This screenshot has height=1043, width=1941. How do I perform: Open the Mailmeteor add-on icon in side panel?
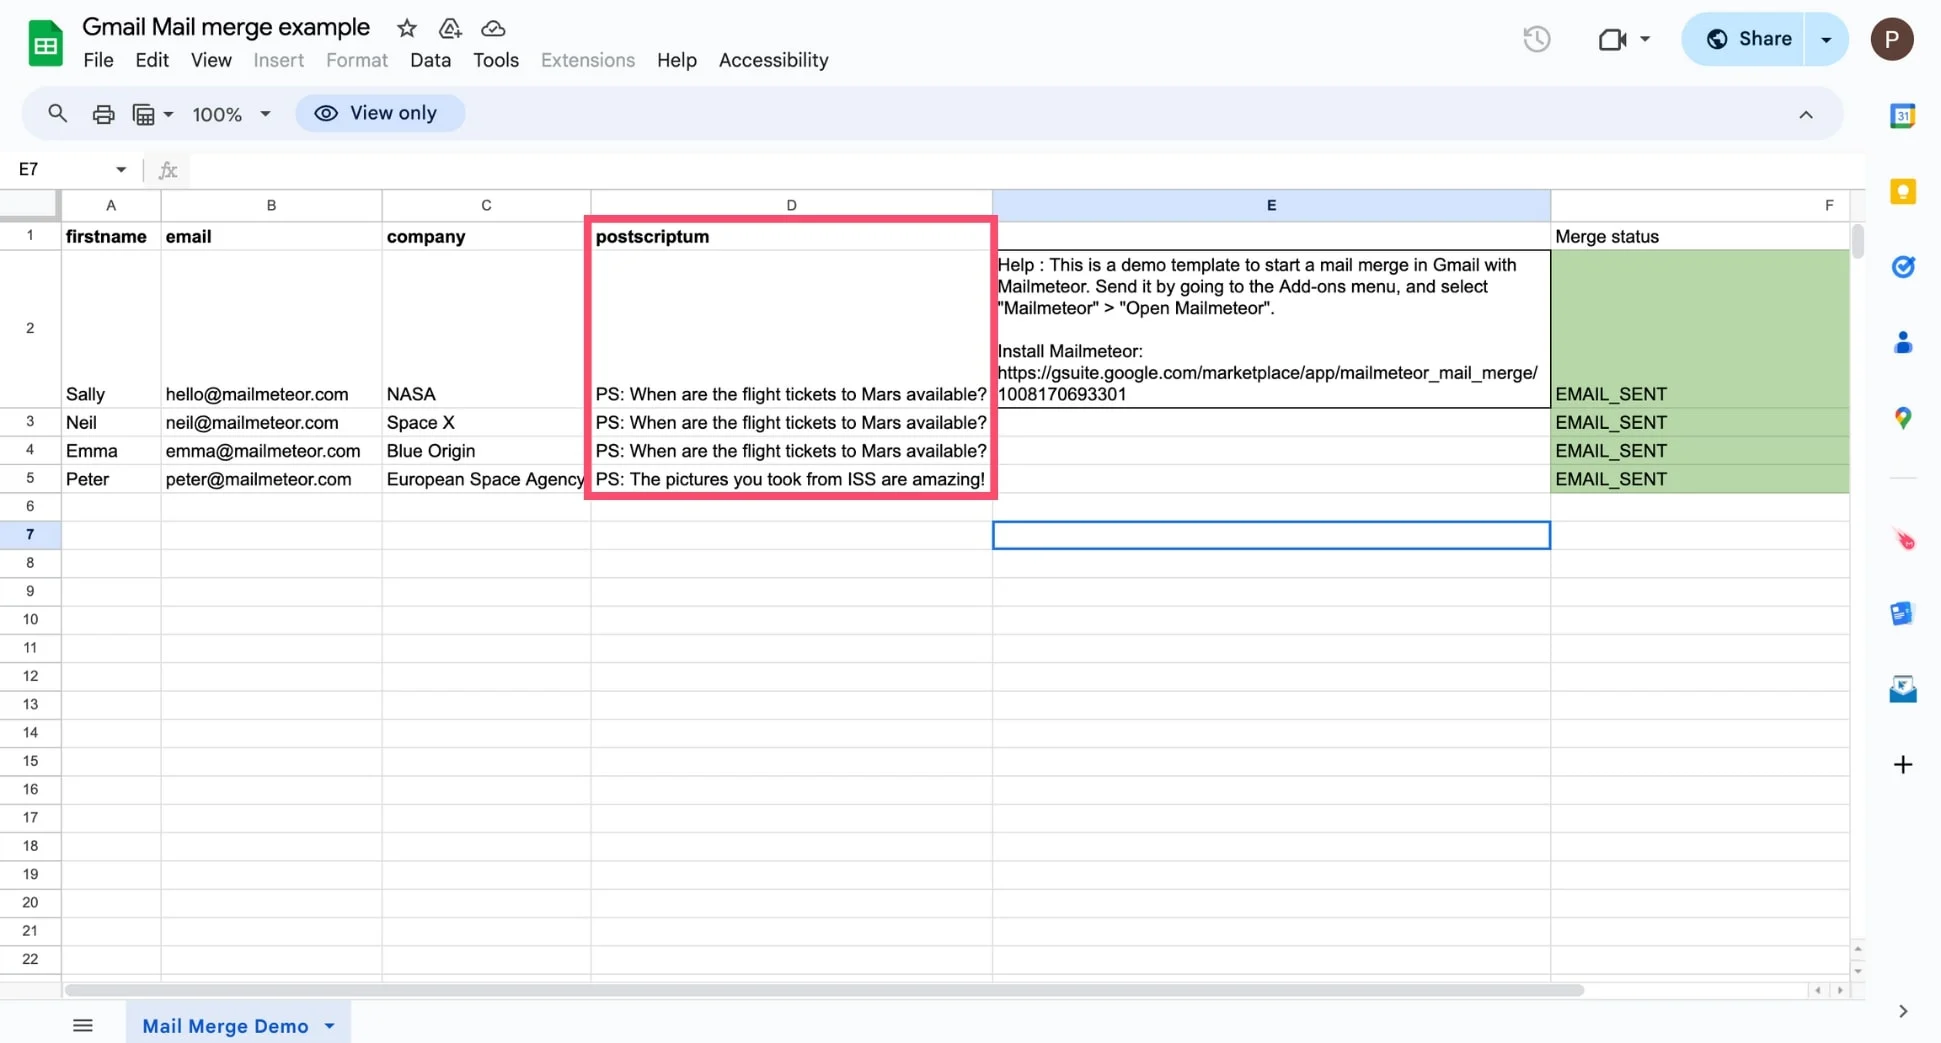tap(1903, 540)
